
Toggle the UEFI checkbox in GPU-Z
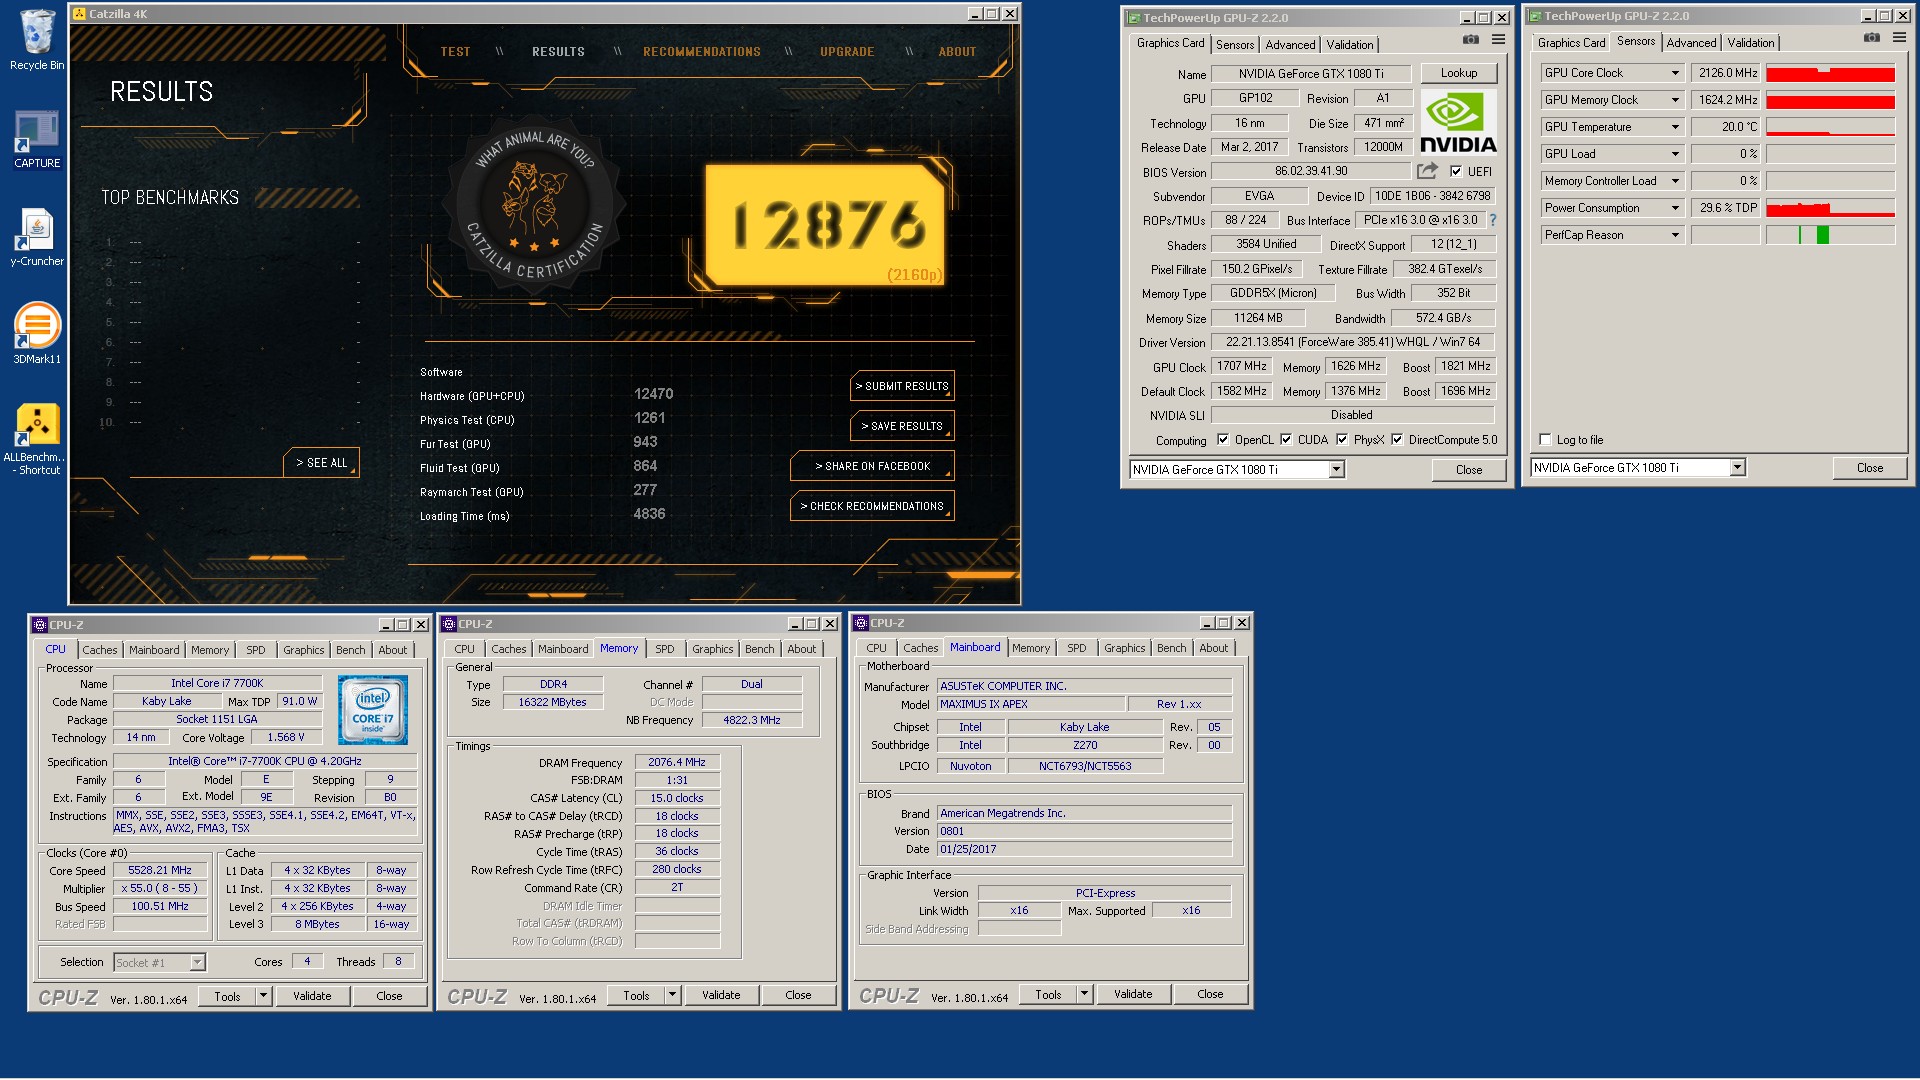click(1456, 171)
